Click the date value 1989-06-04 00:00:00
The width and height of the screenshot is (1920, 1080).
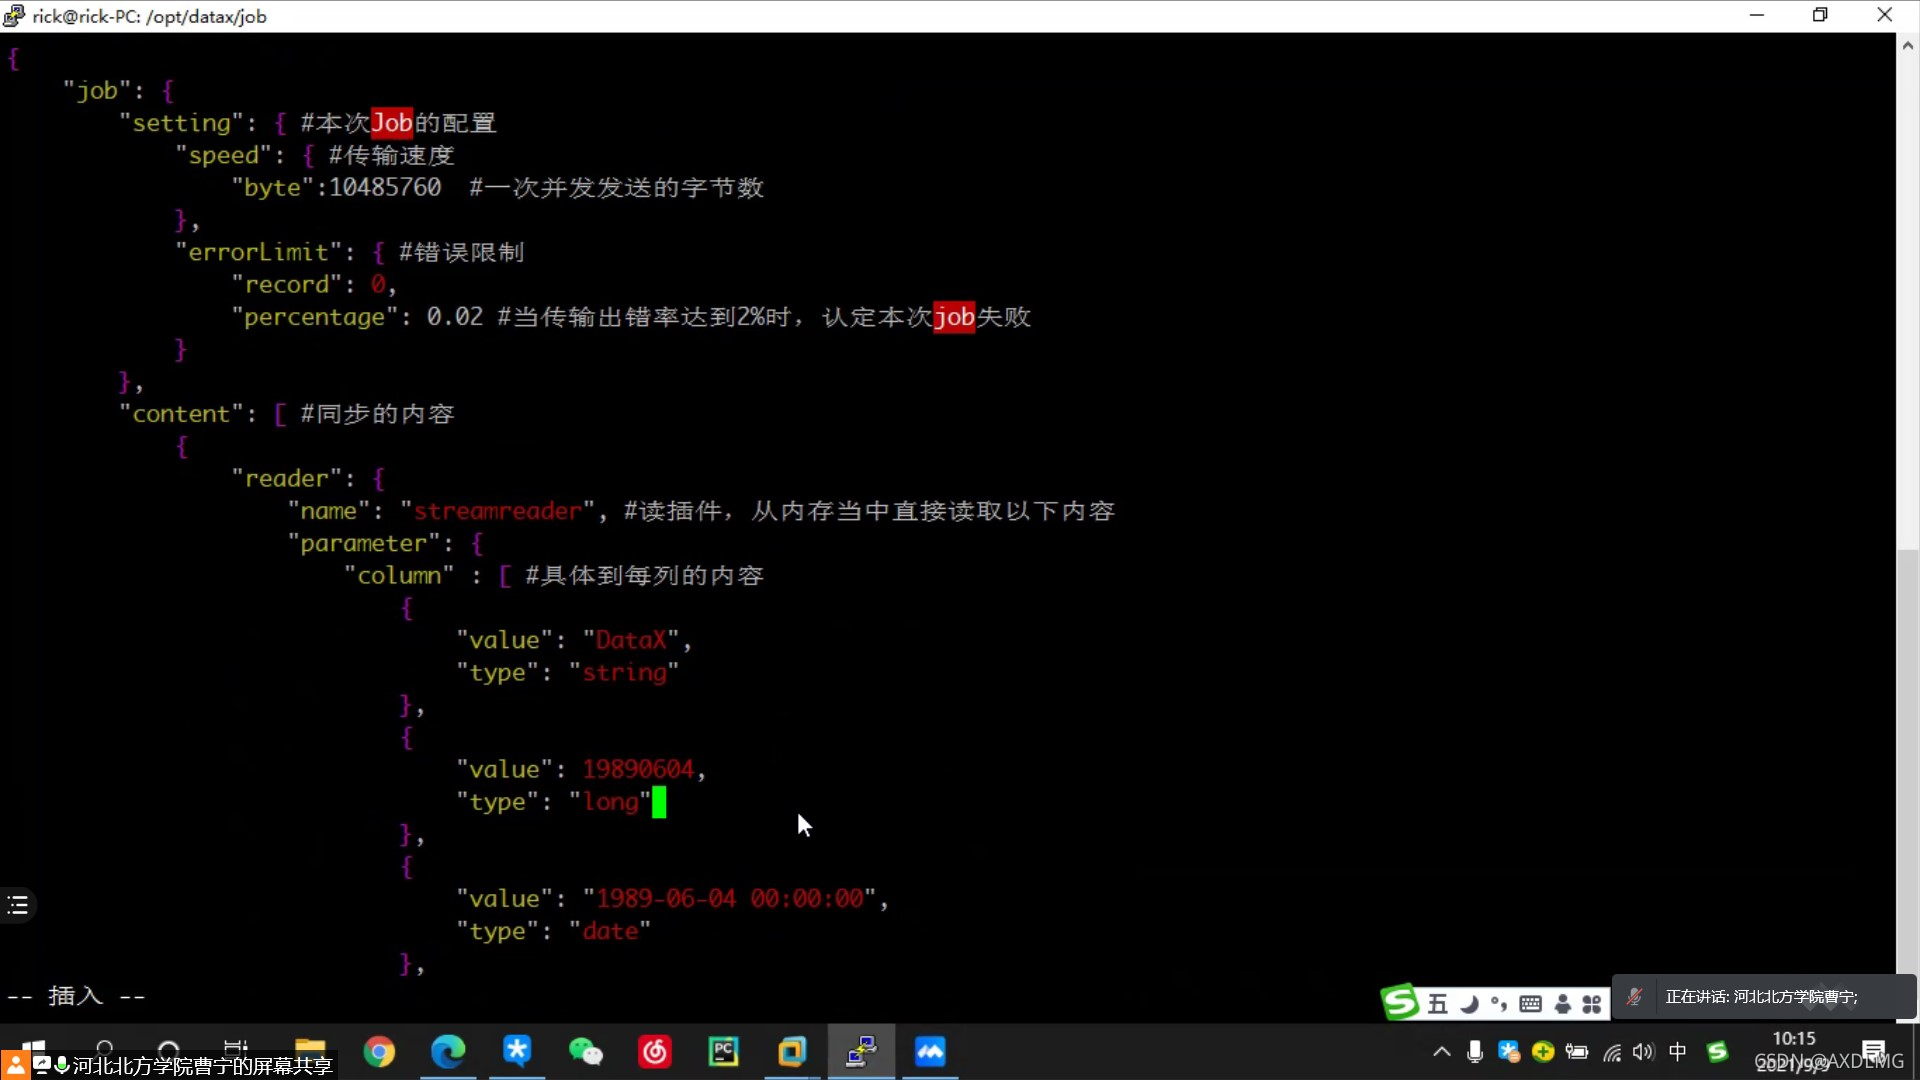[x=730, y=898]
